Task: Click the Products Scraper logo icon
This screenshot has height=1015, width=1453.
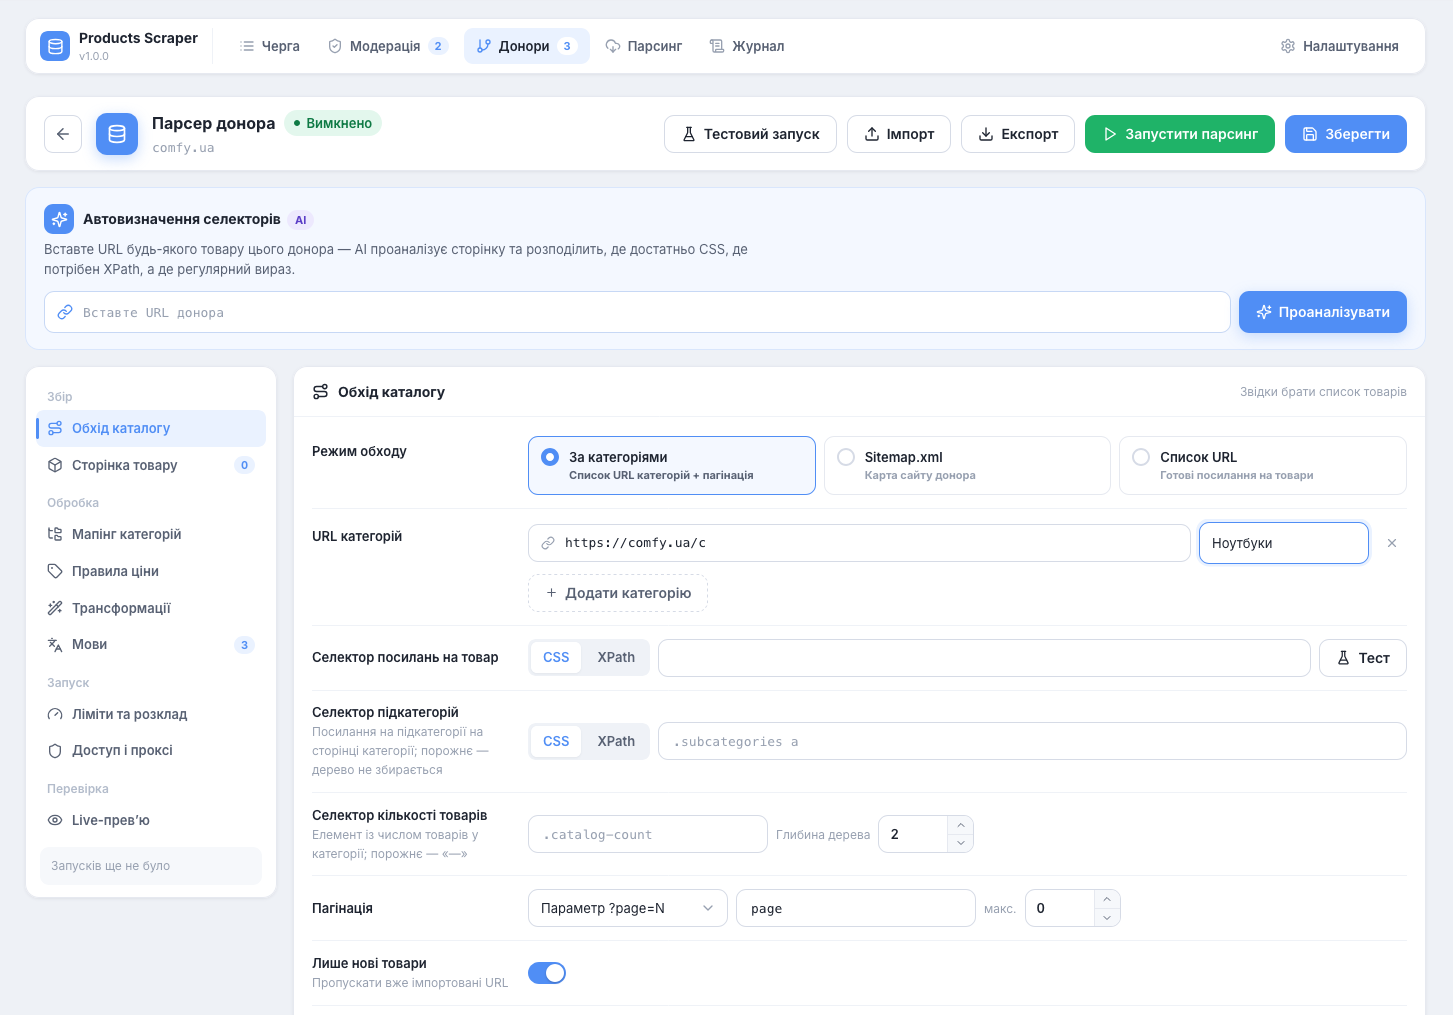Action: [55, 46]
